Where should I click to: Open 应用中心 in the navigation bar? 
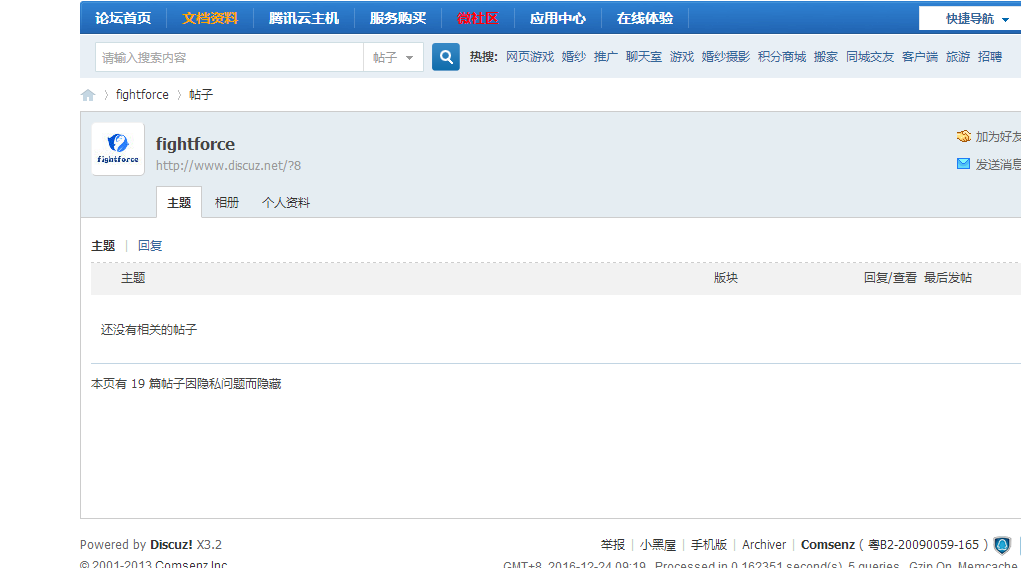pos(557,18)
